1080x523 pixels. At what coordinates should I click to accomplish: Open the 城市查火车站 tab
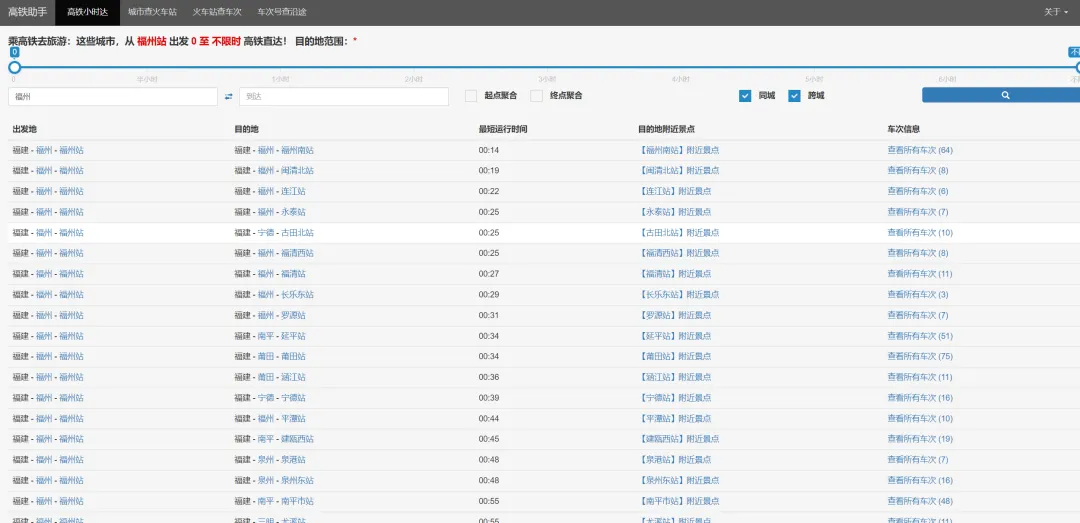pos(152,12)
